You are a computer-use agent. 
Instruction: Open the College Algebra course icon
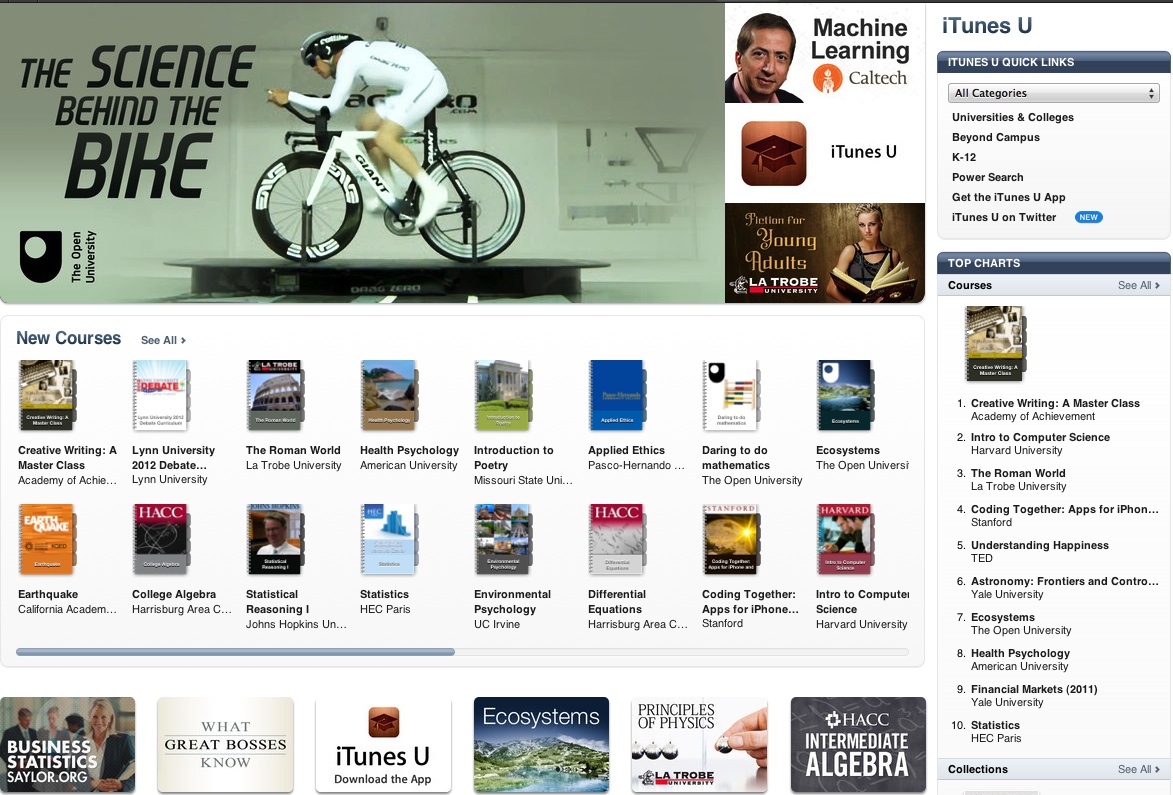pyautogui.click(x=160, y=539)
